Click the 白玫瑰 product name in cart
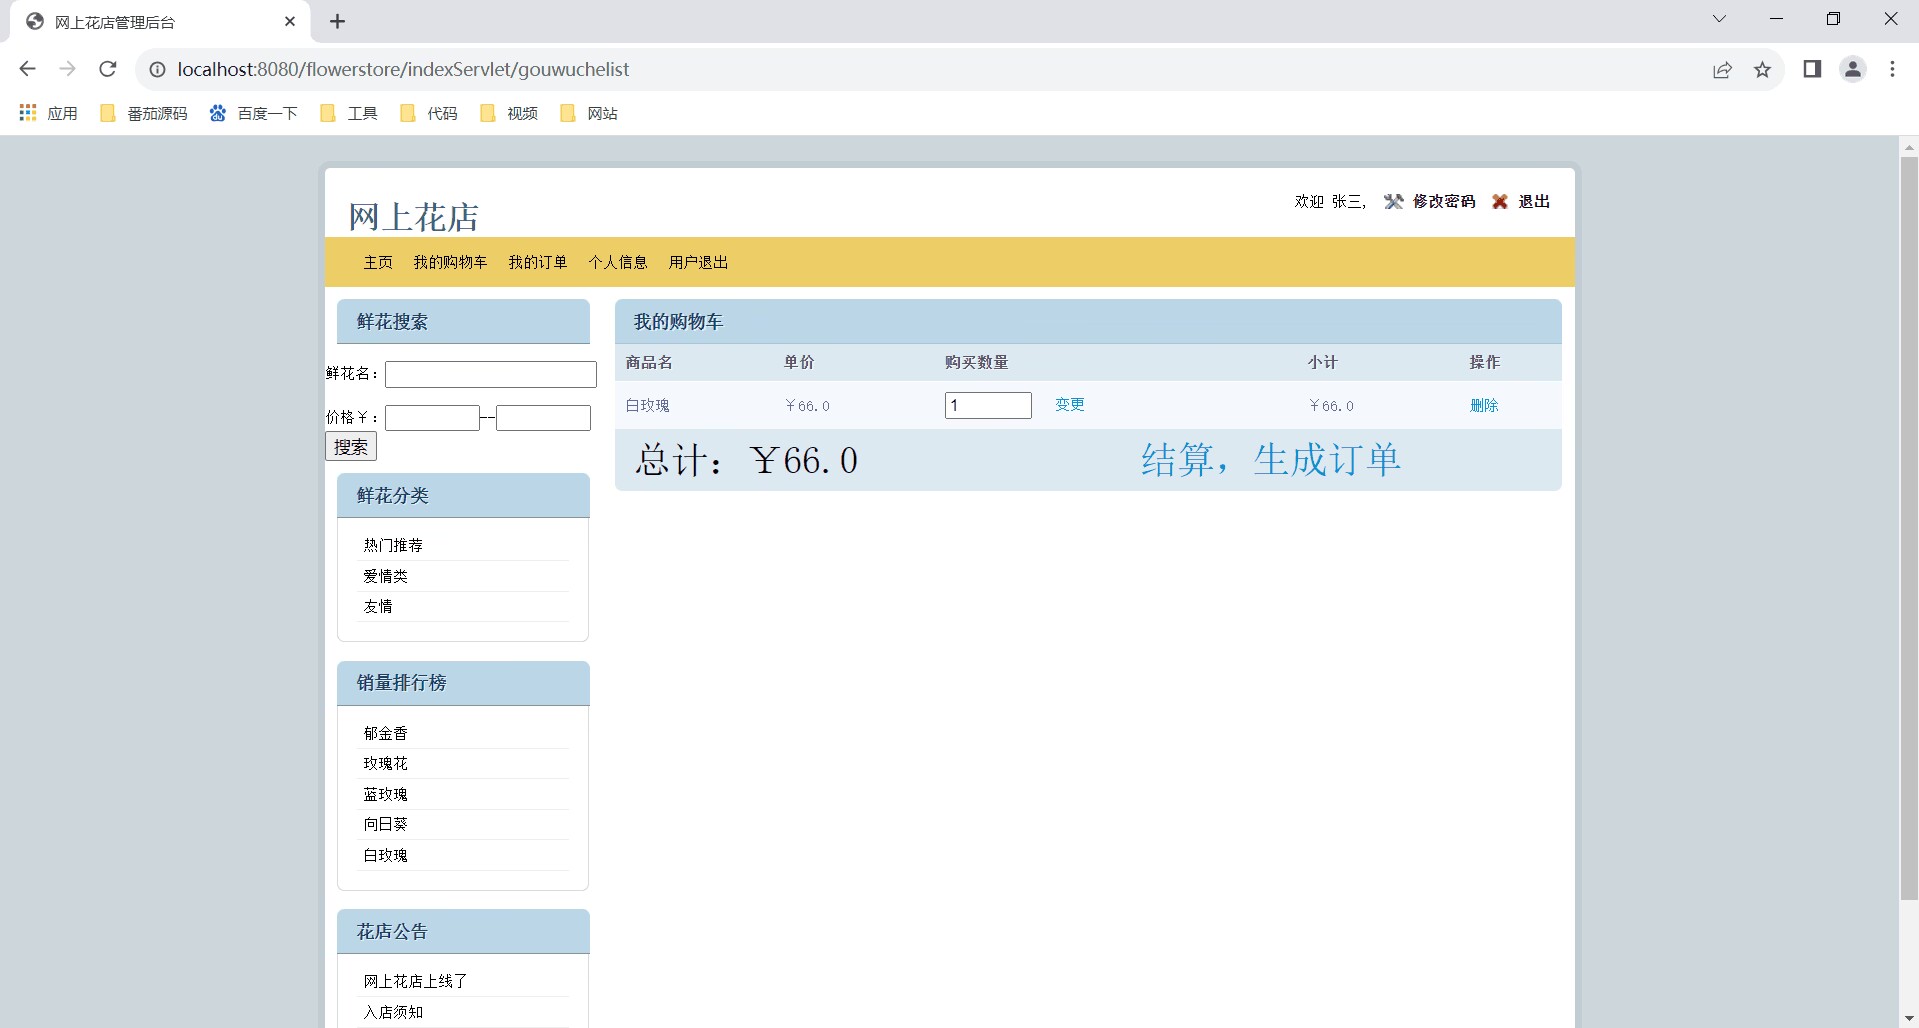1919x1028 pixels. pyautogui.click(x=648, y=405)
